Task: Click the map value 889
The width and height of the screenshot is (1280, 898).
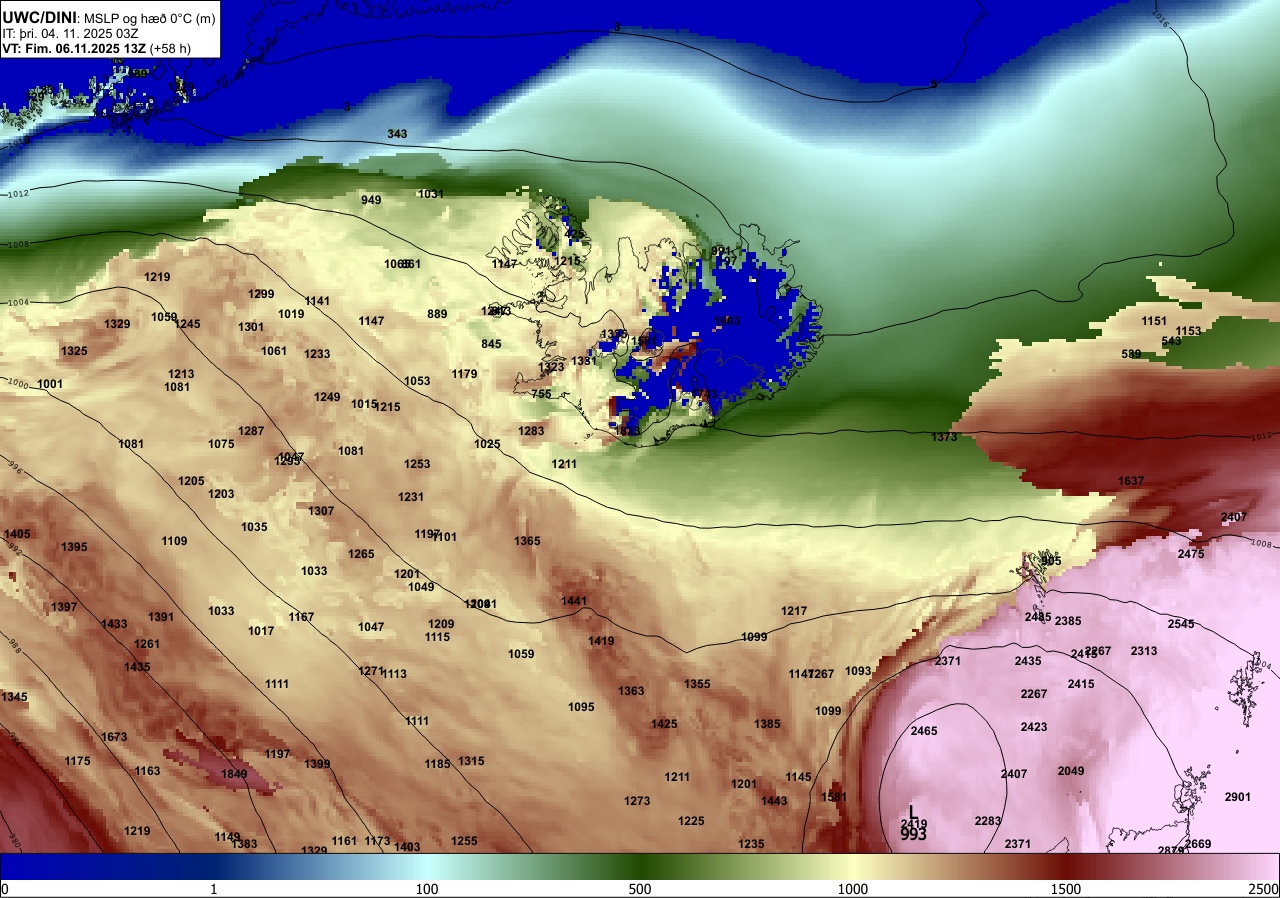Action: 437,314
